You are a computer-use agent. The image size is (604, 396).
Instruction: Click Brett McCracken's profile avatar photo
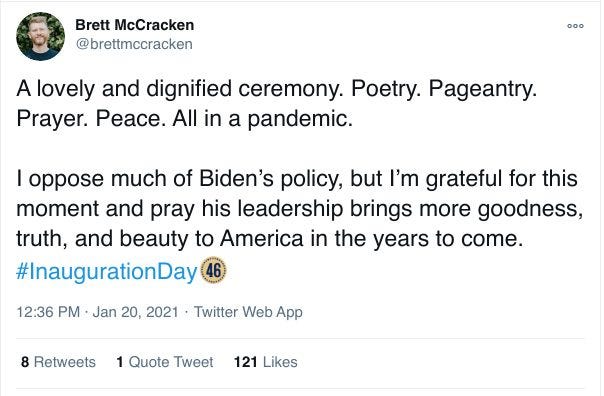pyautogui.click(x=40, y=36)
